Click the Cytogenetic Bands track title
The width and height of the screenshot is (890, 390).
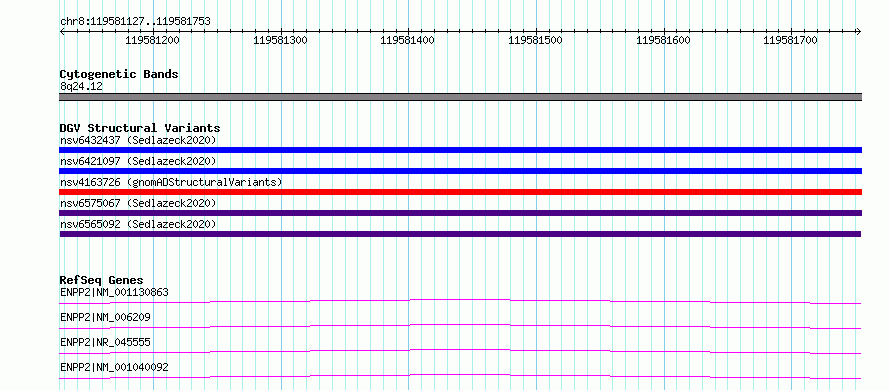click(x=119, y=74)
